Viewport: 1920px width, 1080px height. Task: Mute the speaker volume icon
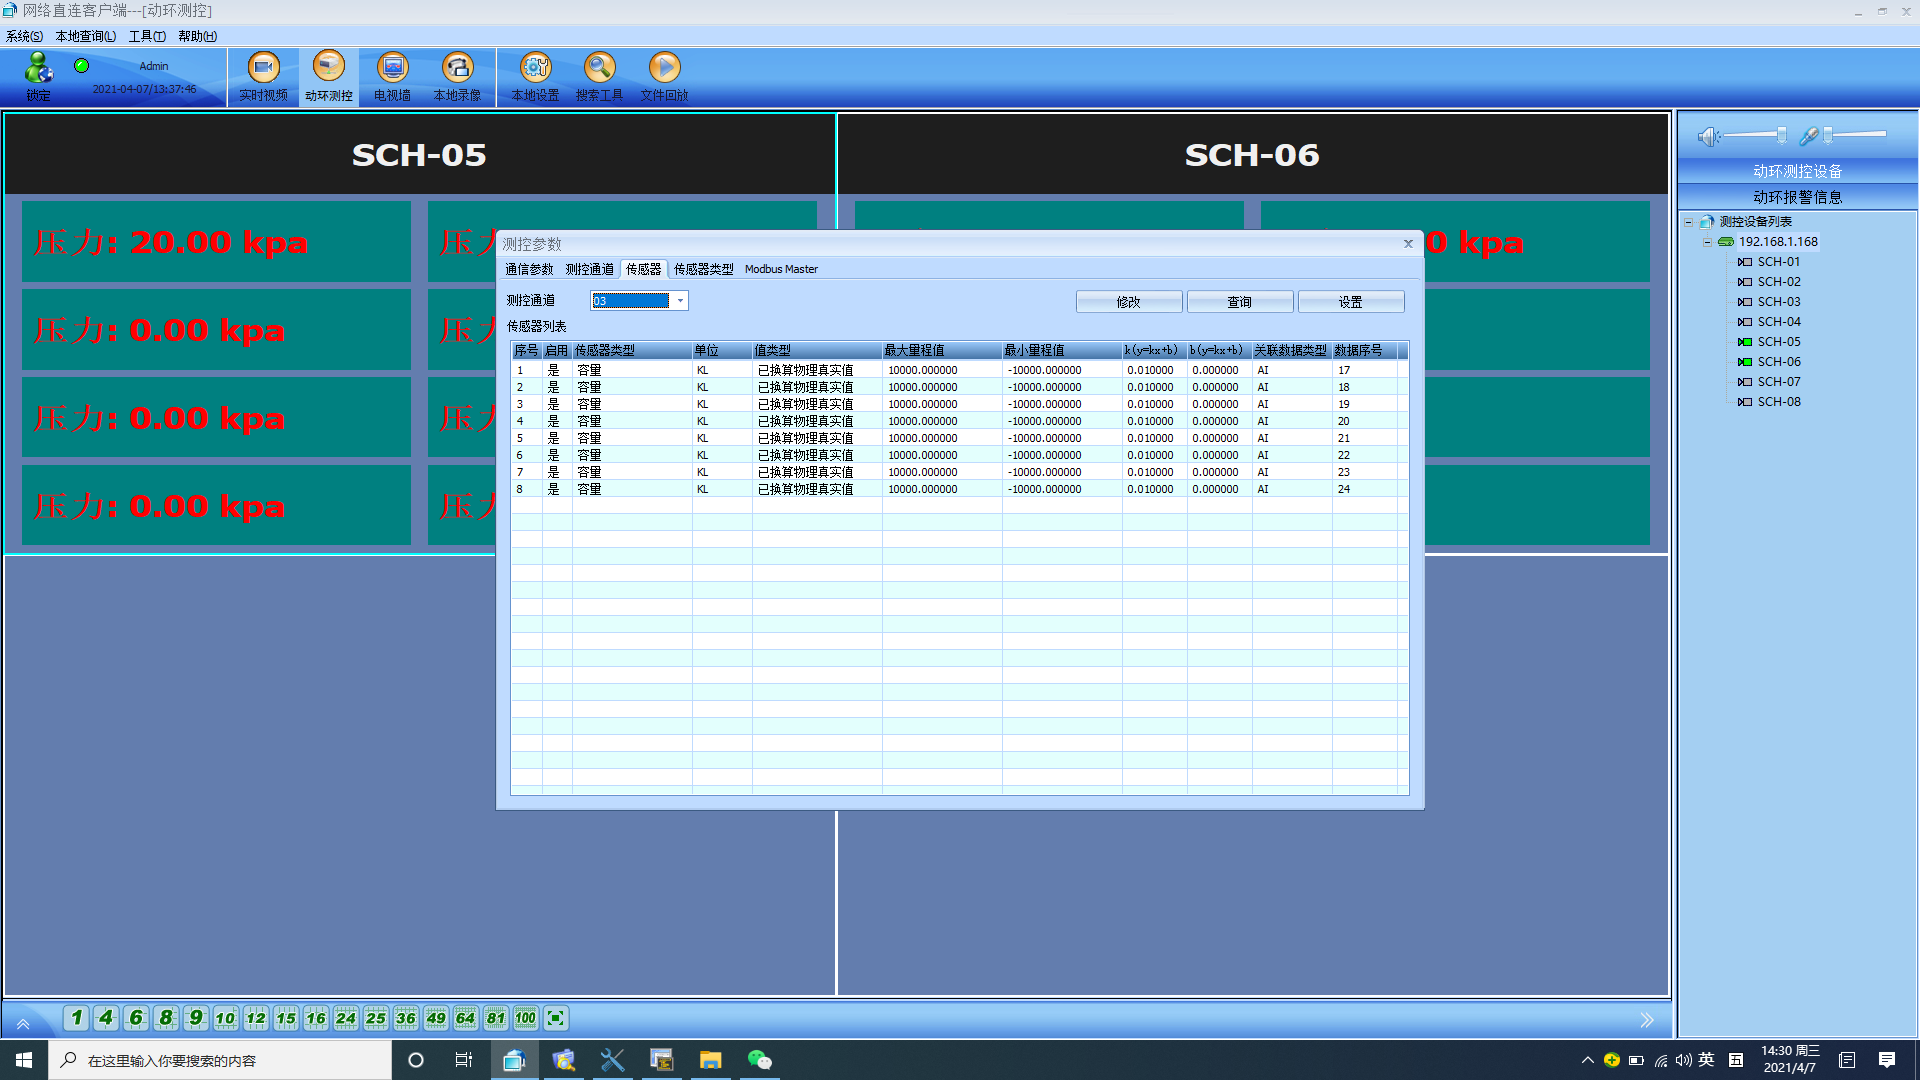1709,136
